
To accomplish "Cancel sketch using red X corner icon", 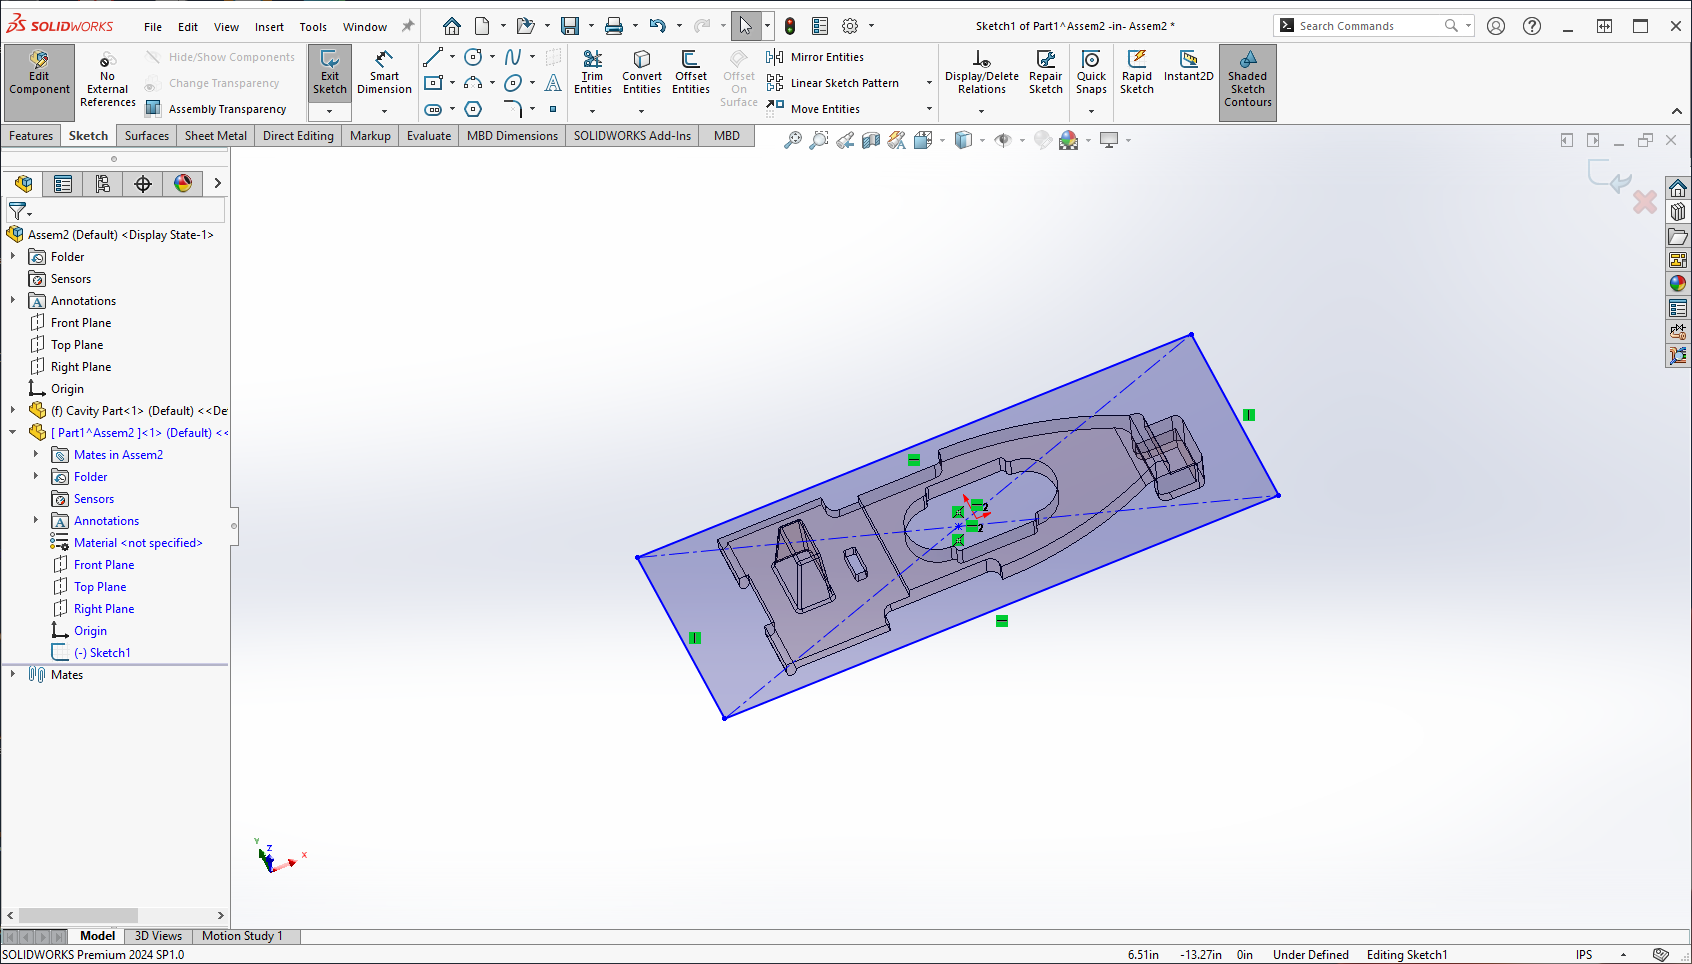I will point(1645,202).
